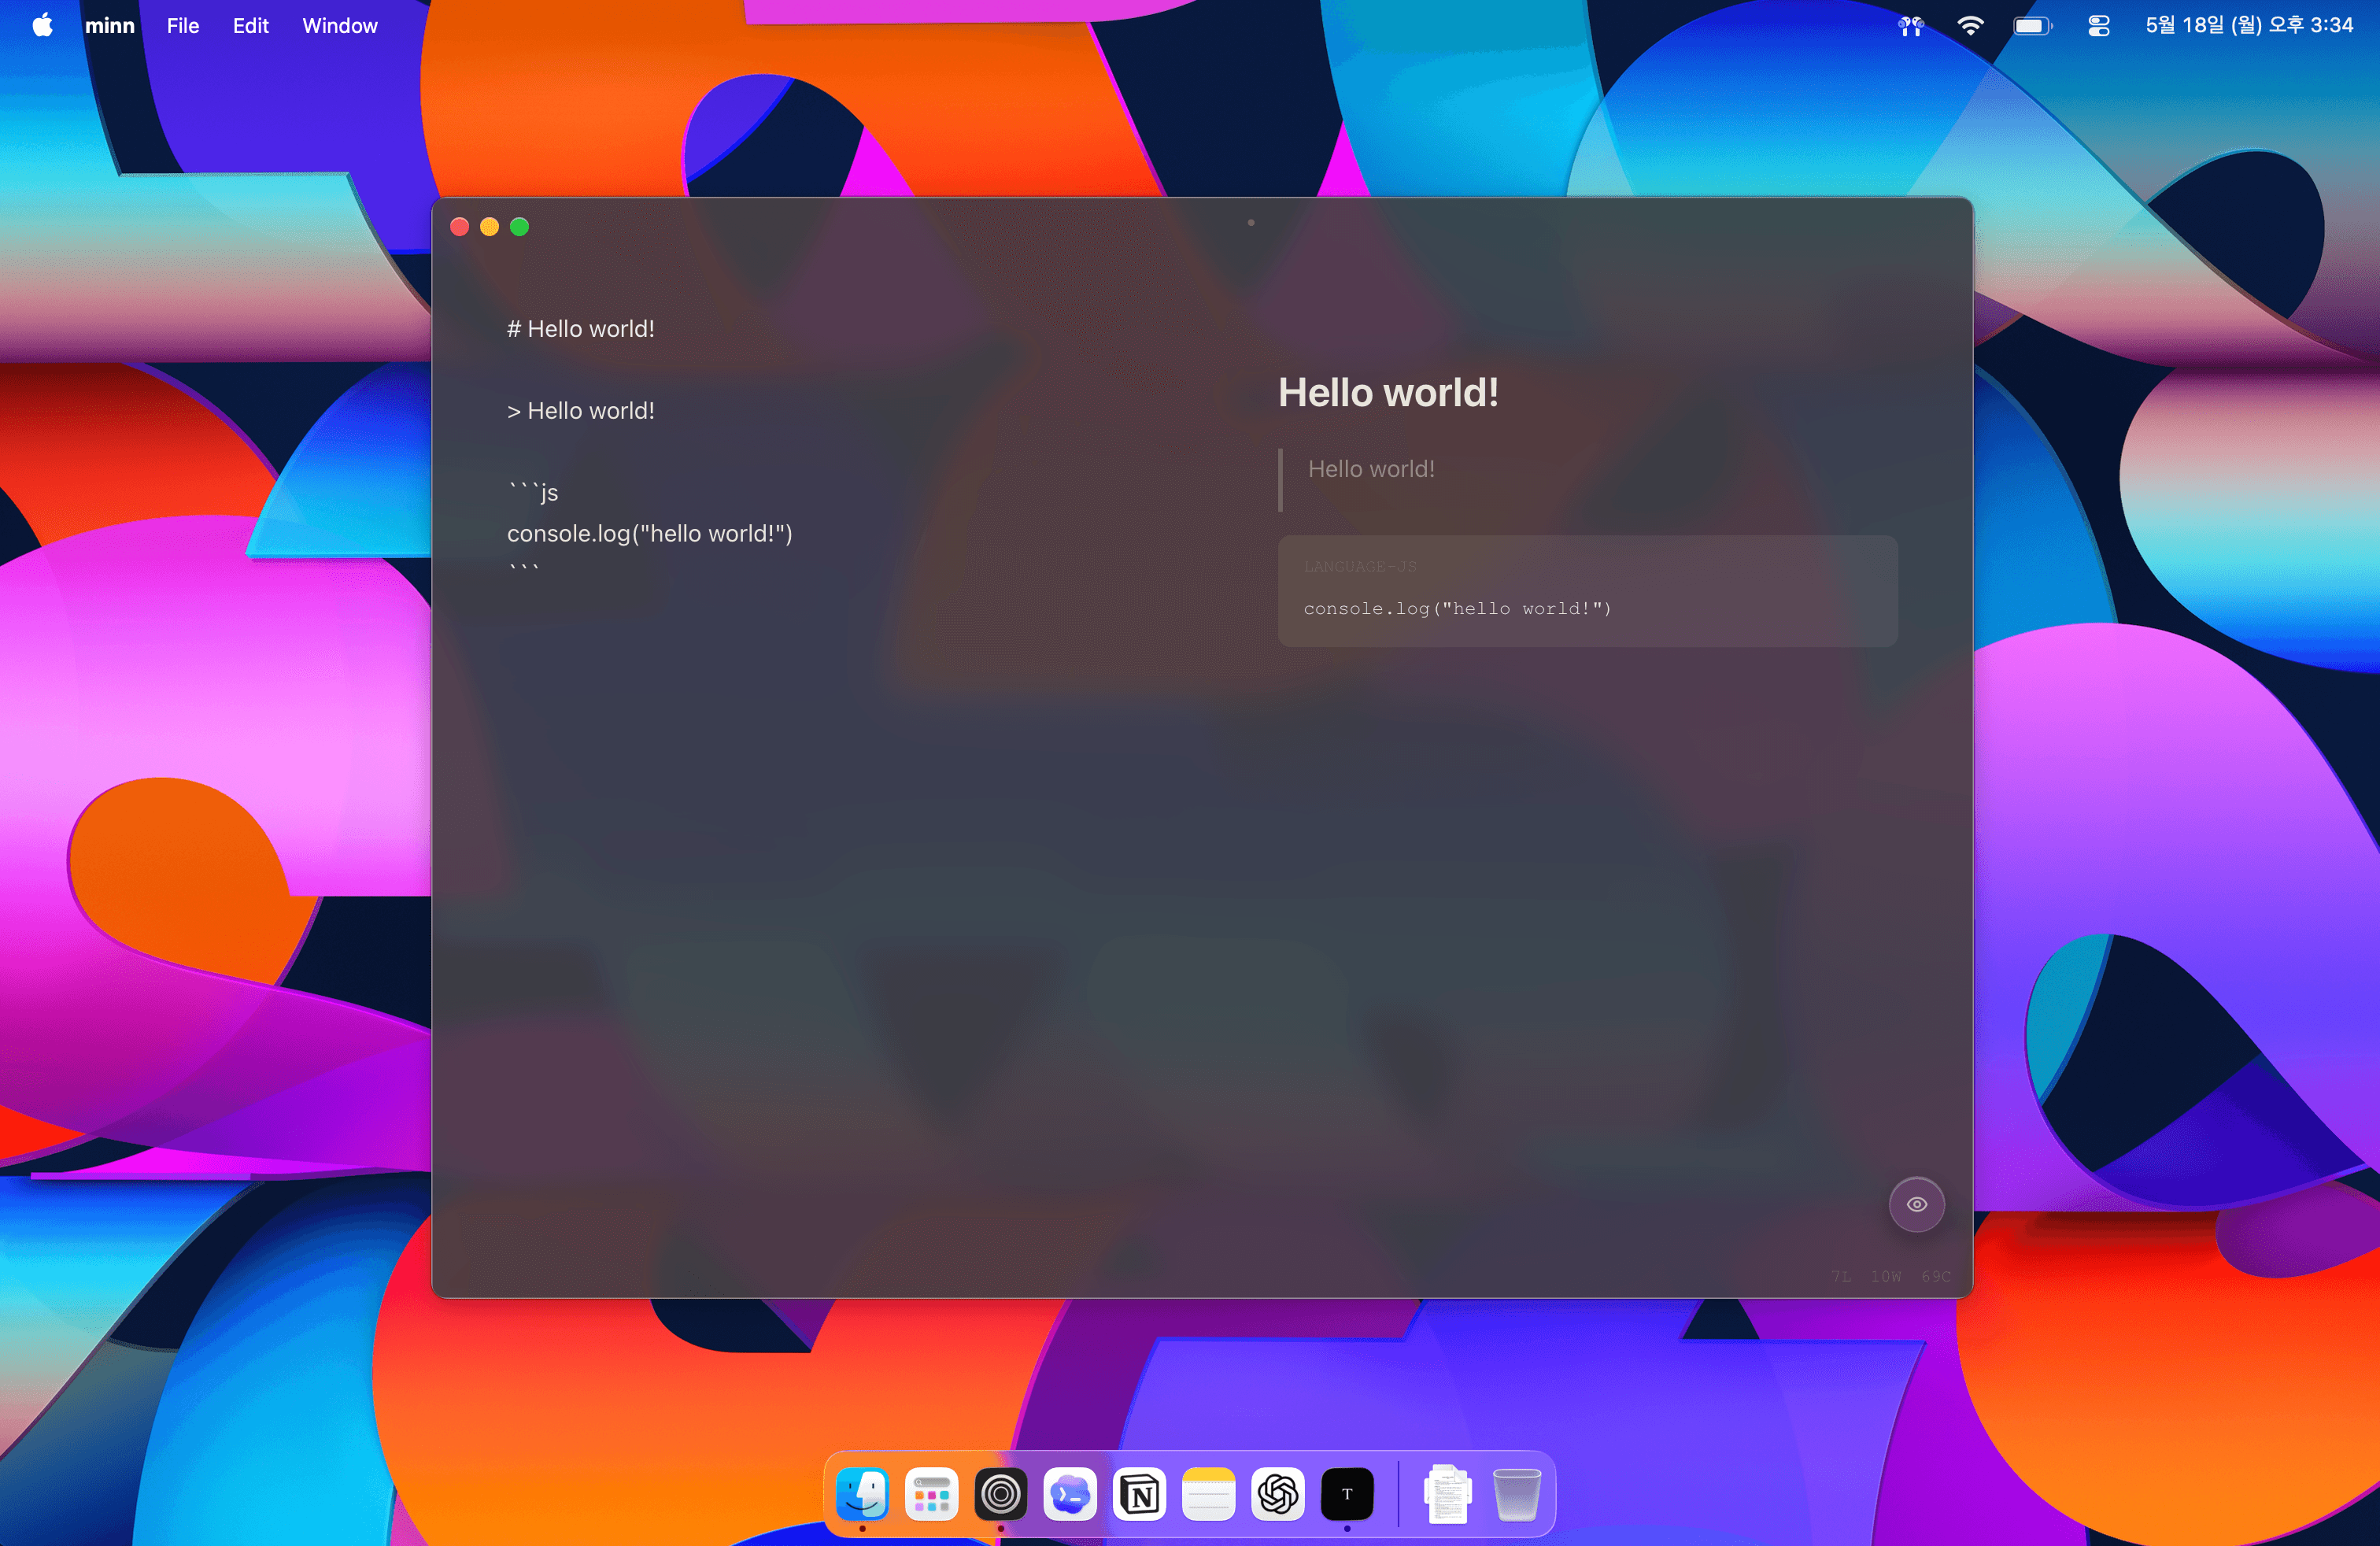Click the '# Hello world!' line in editor
The image size is (2380, 1546).
pos(580,329)
